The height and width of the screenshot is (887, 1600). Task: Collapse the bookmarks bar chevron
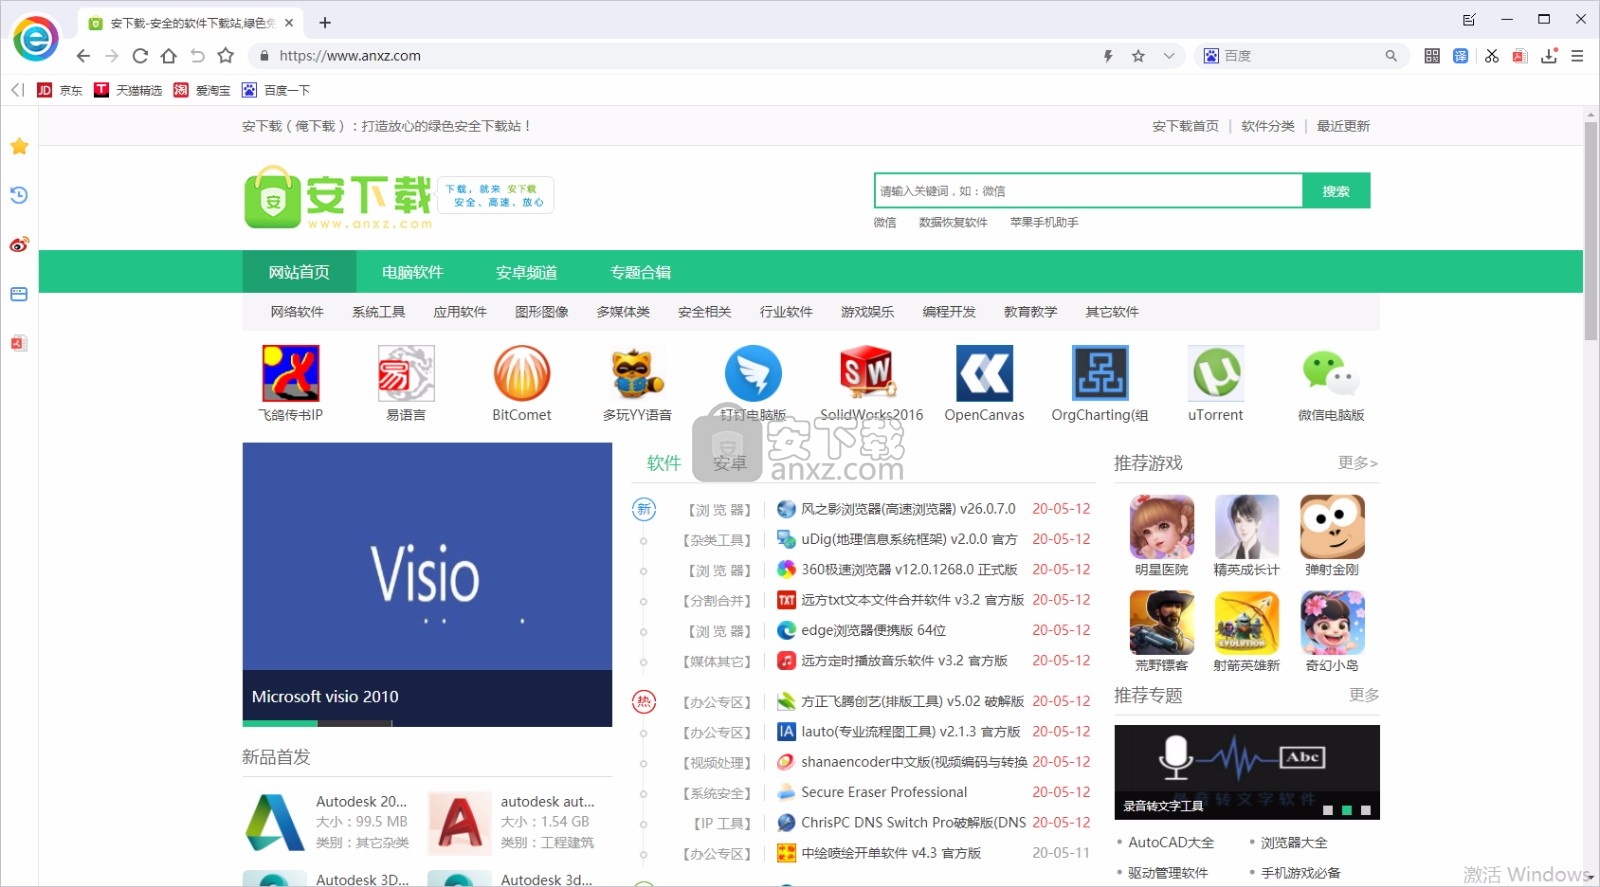(x=17, y=90)
